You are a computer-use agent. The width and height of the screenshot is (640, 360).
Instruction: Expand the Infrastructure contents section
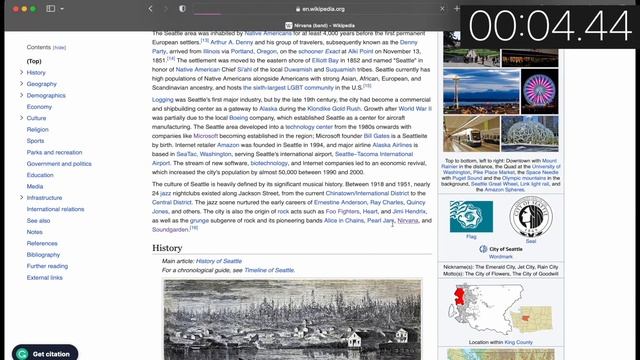(21, 198)
